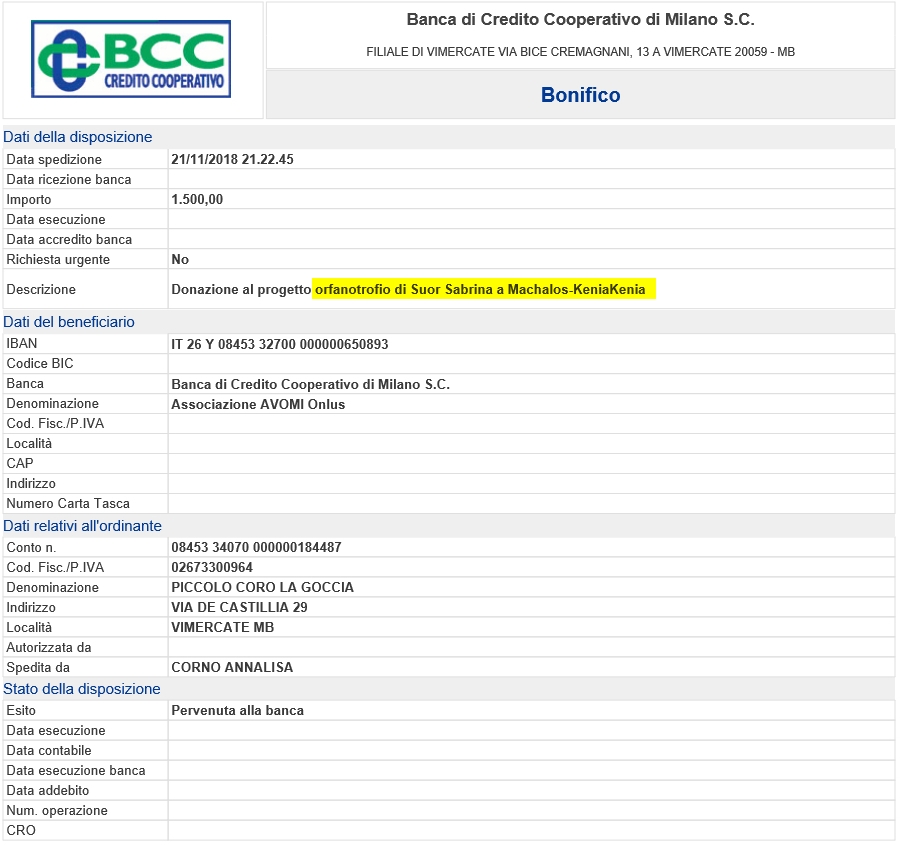Image resolution: width=900 pixels, height=846 pixels.
Task: Click IBAN value 'IT 26 Y 08453 32700 000000650893'
Action: (280, 344)
